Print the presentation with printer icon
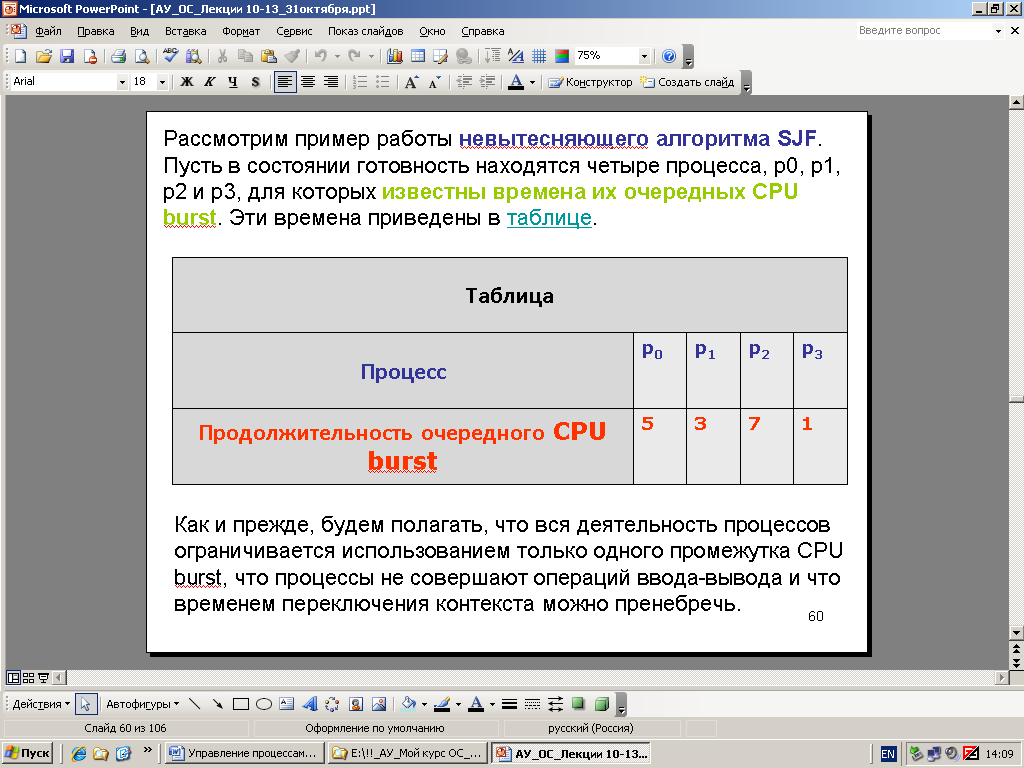This screenshot has height=768, width=1024. pyautogui.click(x=118, y=56)
